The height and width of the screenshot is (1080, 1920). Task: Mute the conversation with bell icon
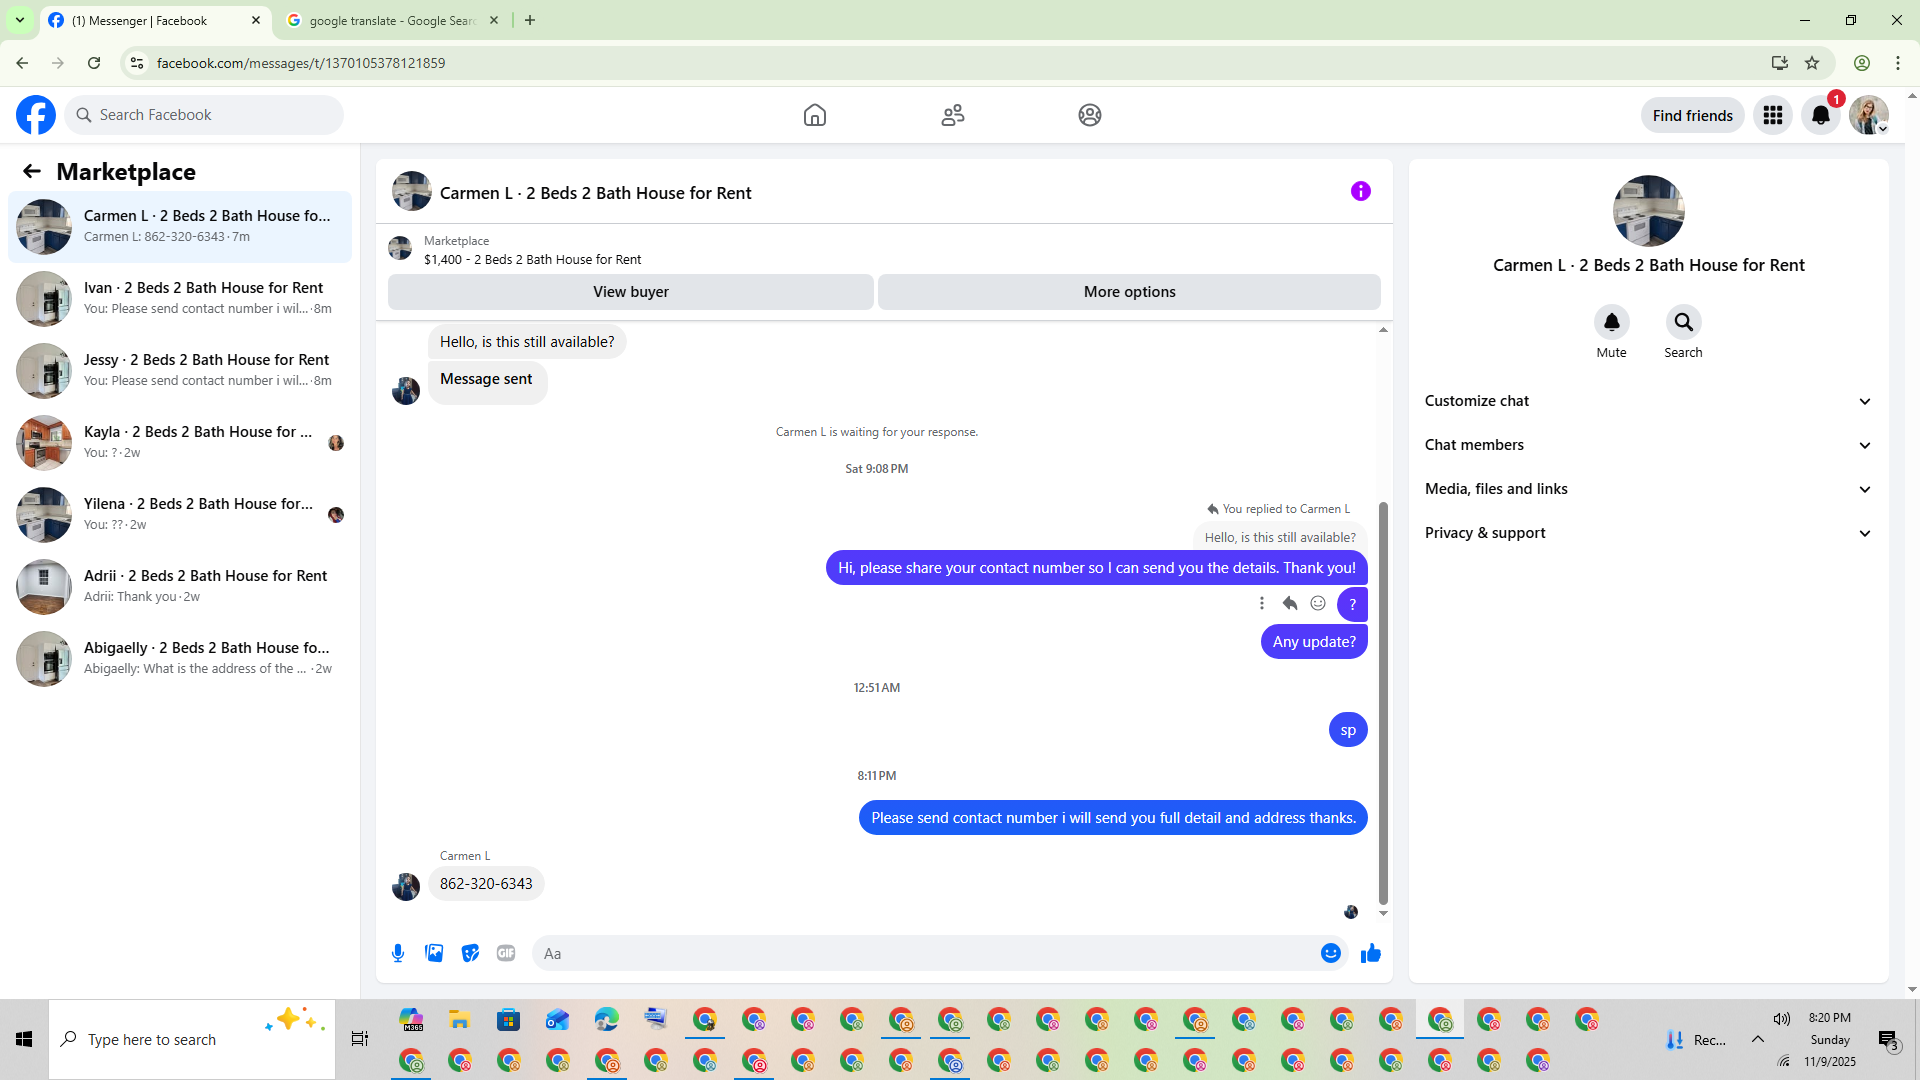(x=1612, y=322)
